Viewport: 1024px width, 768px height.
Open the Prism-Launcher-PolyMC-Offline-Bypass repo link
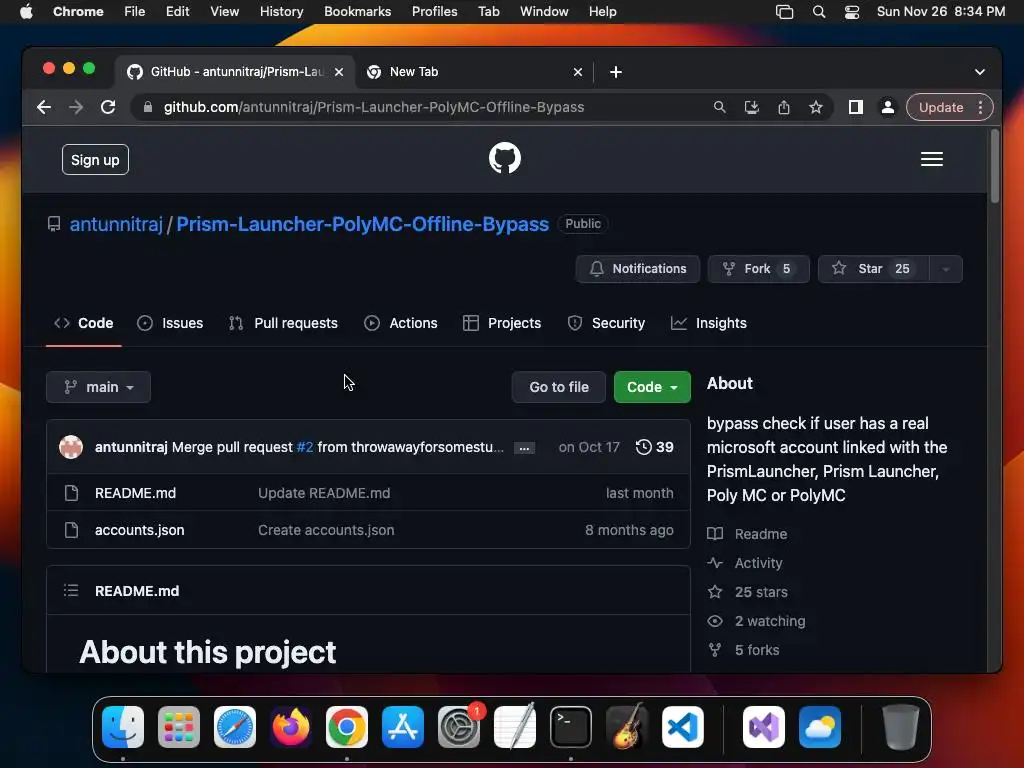click(x=362, y=224)
